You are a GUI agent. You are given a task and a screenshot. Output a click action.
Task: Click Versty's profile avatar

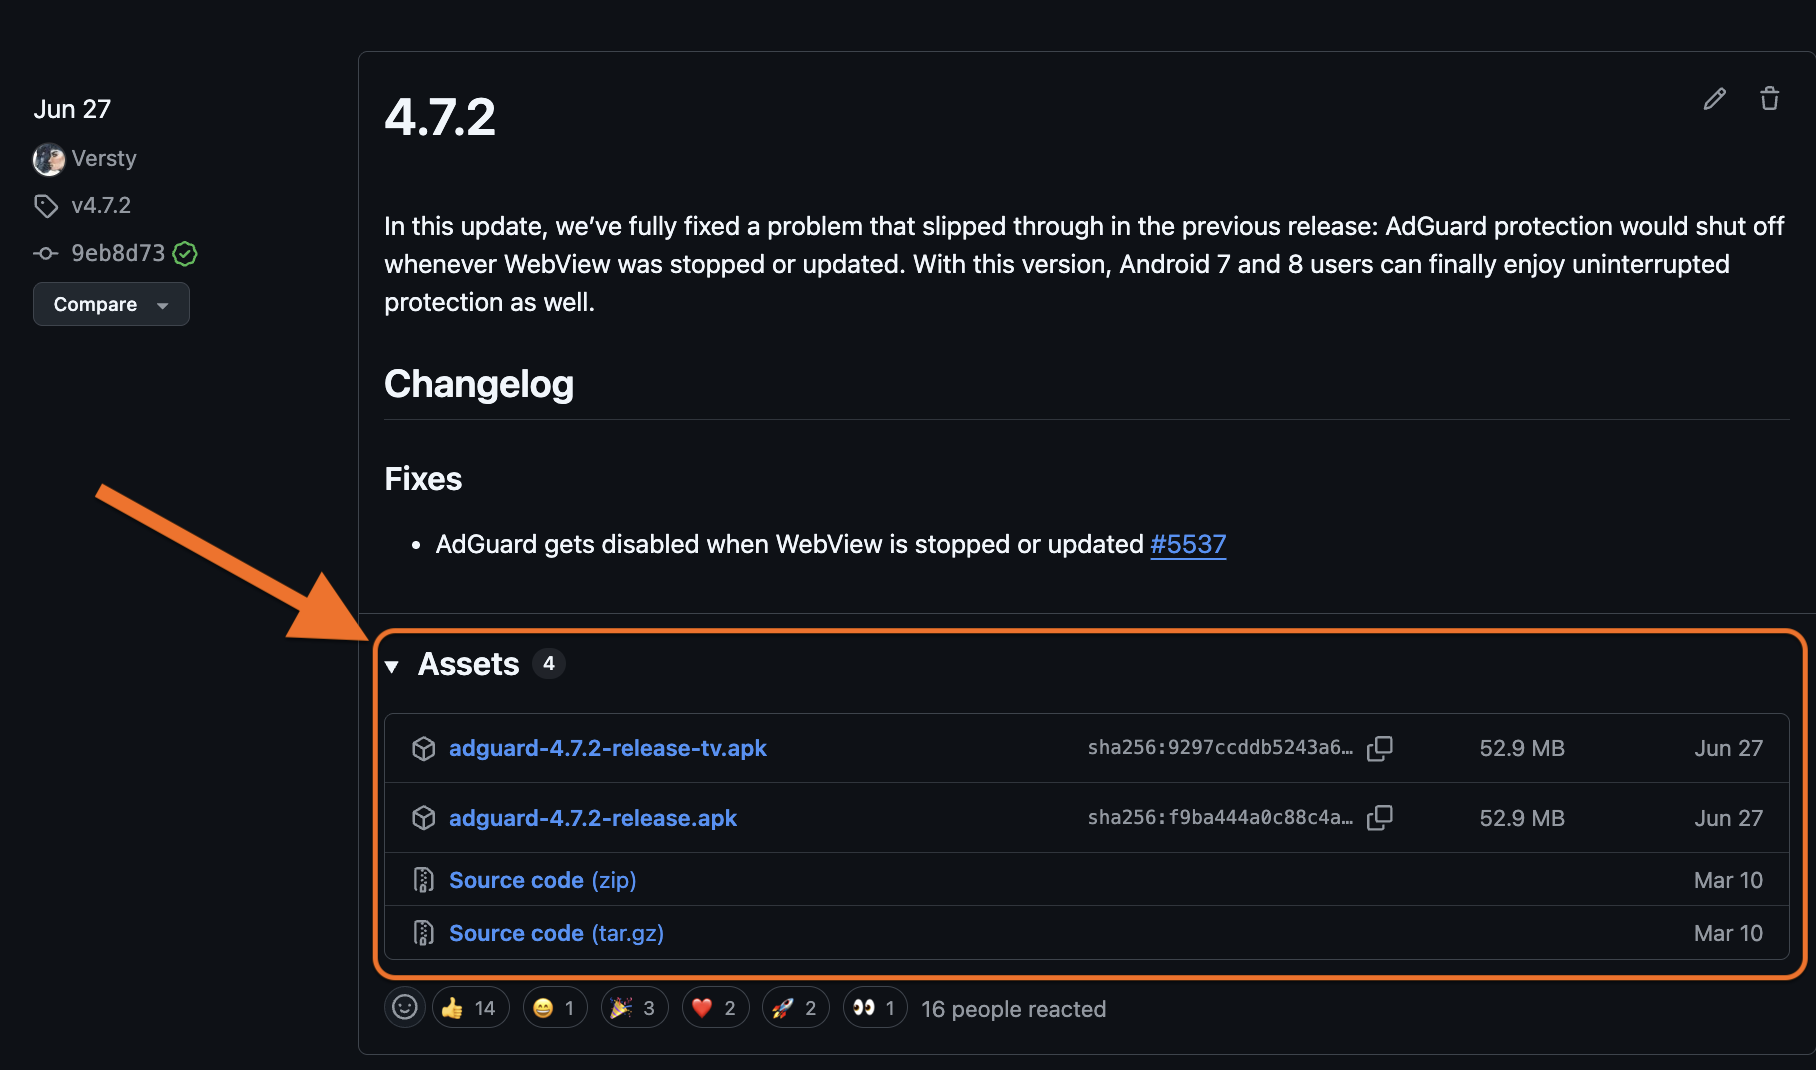[49, 159]
